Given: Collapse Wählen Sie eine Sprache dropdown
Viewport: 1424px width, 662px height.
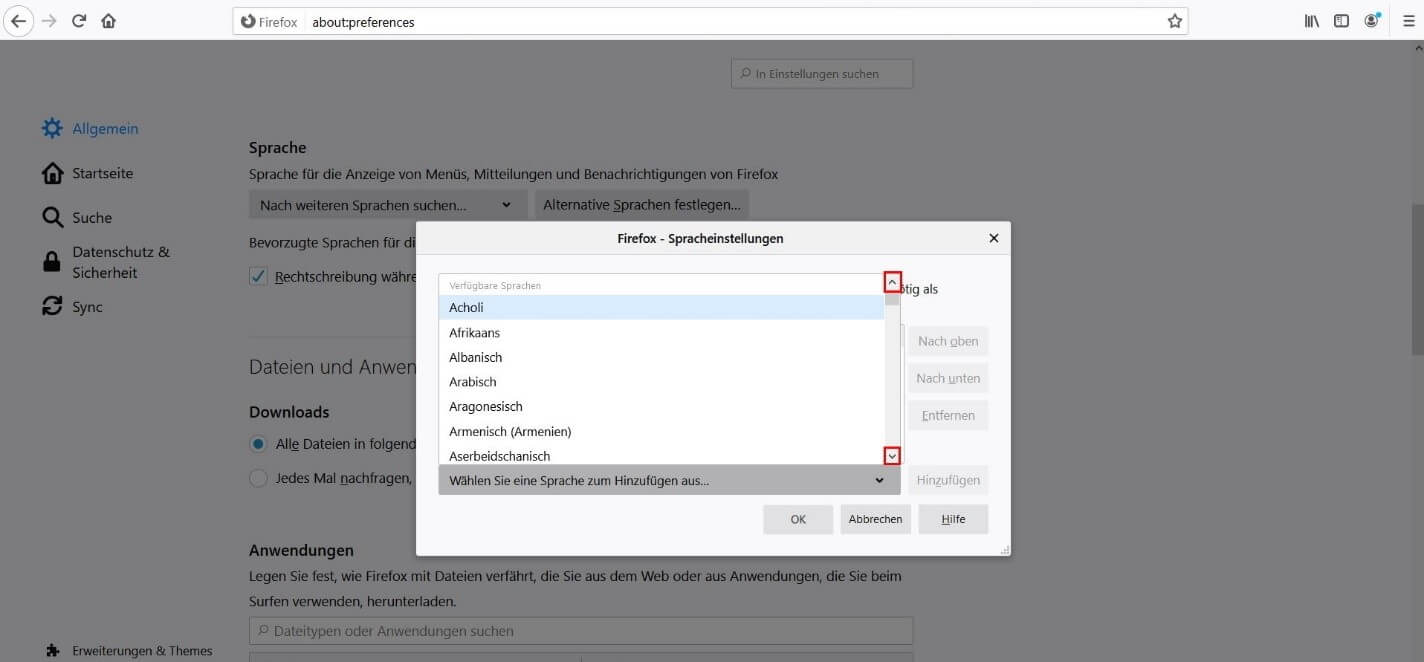Looking at the screenshot, I should [669, 480].
